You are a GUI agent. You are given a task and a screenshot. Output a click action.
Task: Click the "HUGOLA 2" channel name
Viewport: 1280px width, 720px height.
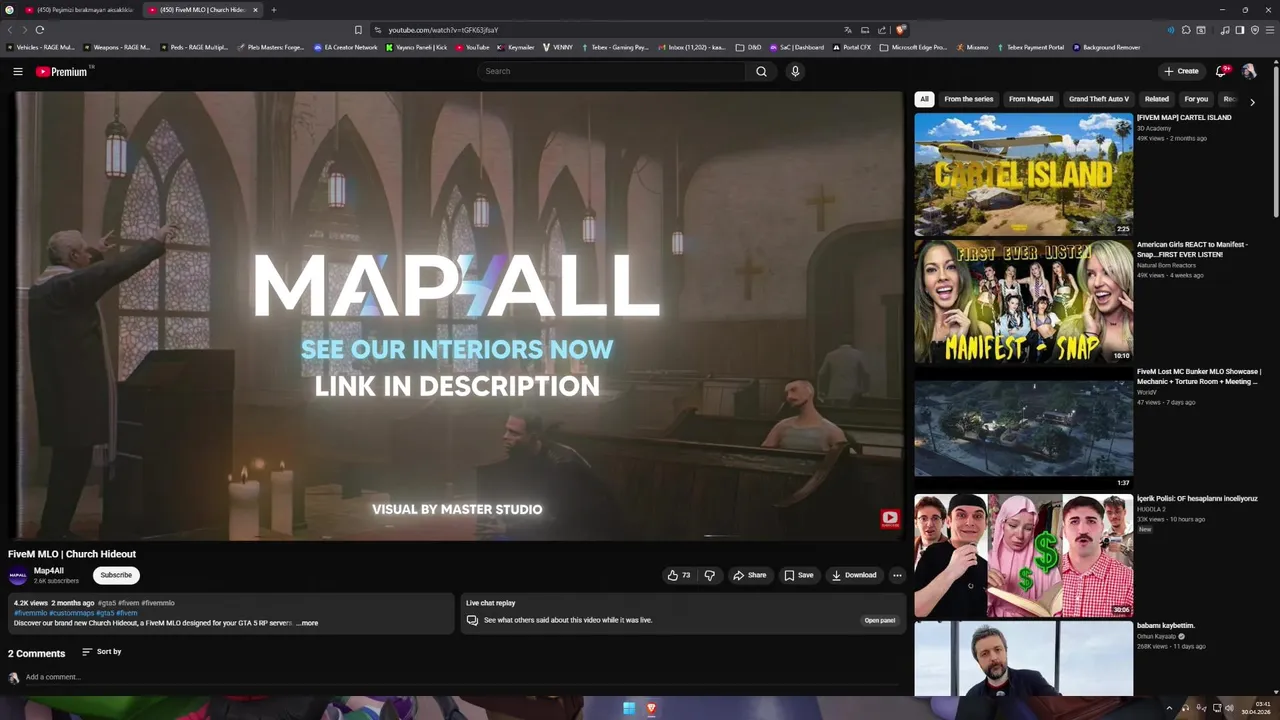tap(1153, 509)
